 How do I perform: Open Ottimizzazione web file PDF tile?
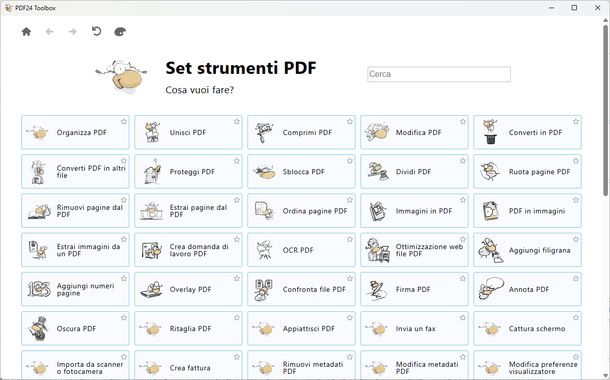point(414,250)
